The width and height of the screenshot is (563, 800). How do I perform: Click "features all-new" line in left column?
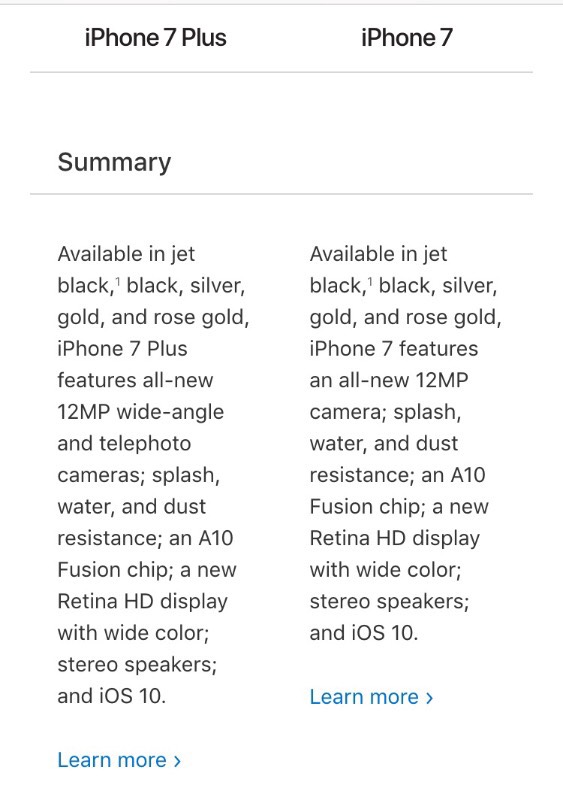[135, 380]
